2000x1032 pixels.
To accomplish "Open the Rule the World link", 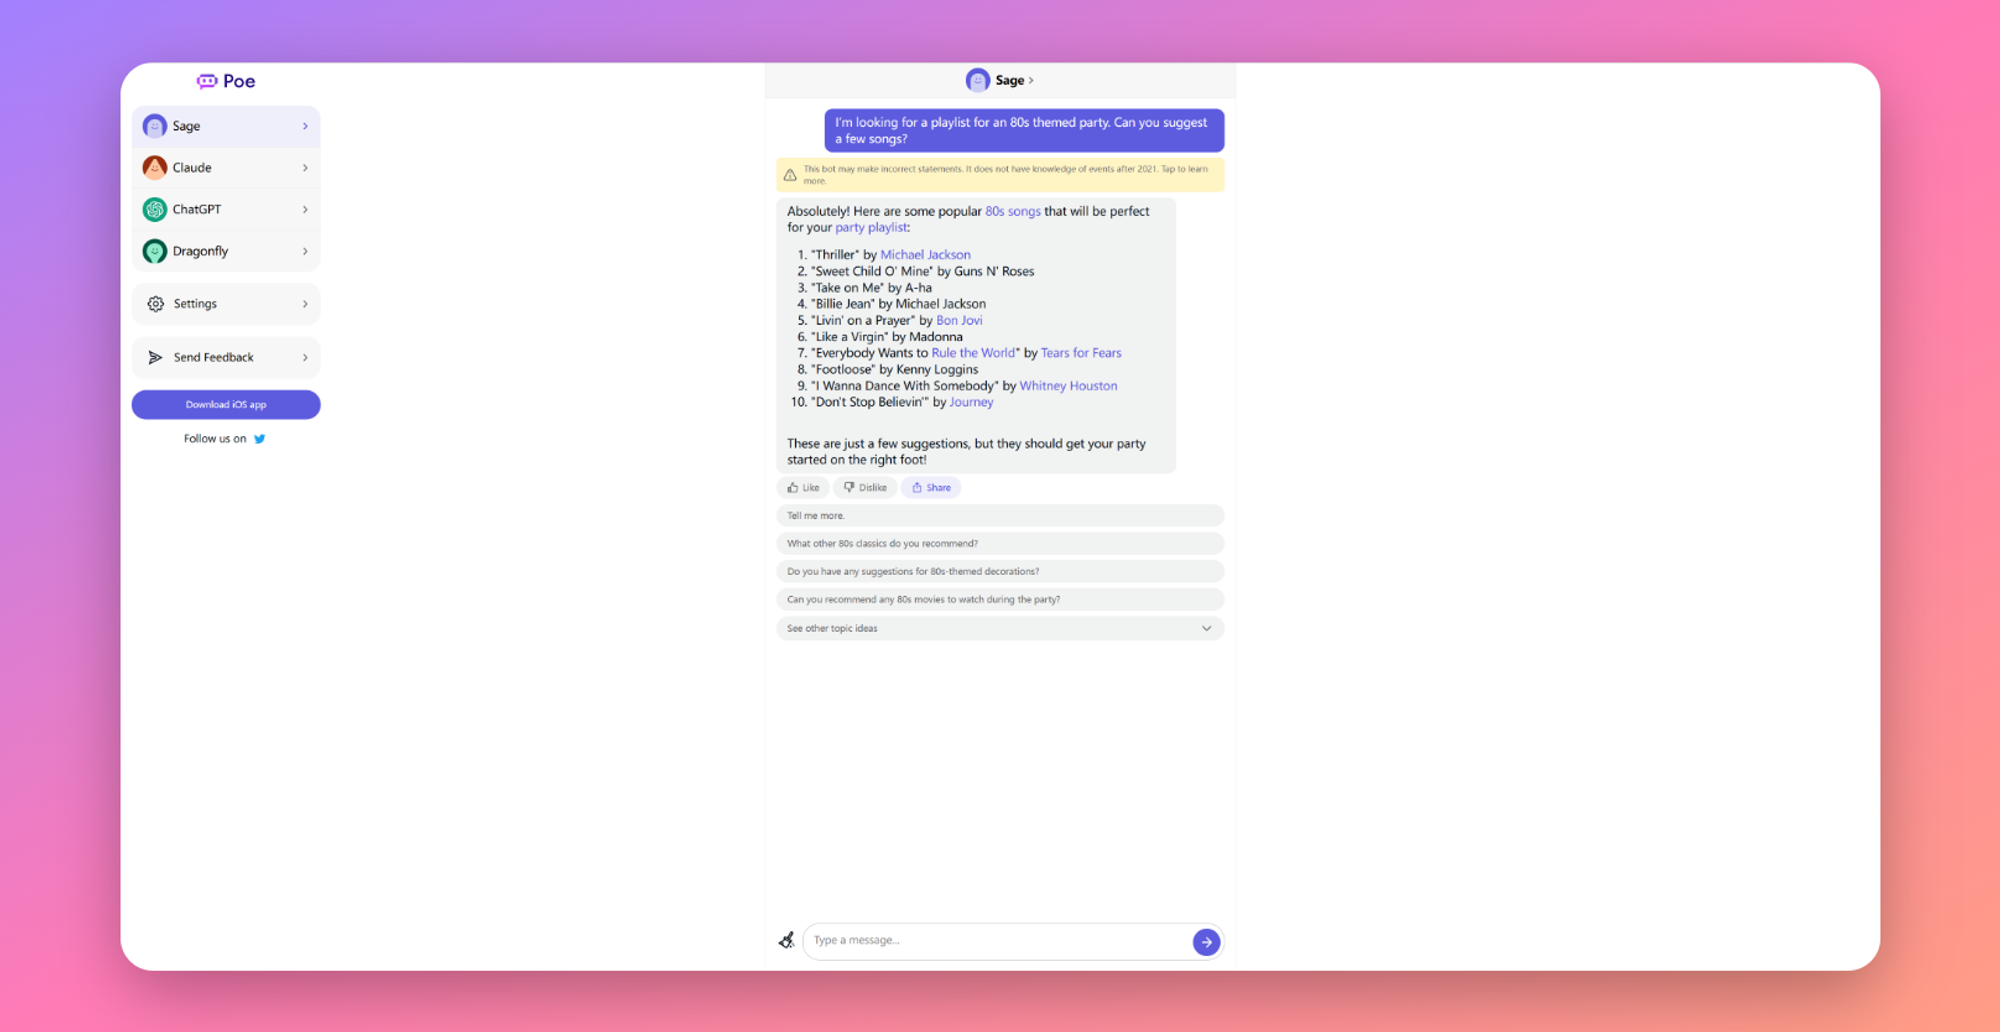I will [973, 353].
